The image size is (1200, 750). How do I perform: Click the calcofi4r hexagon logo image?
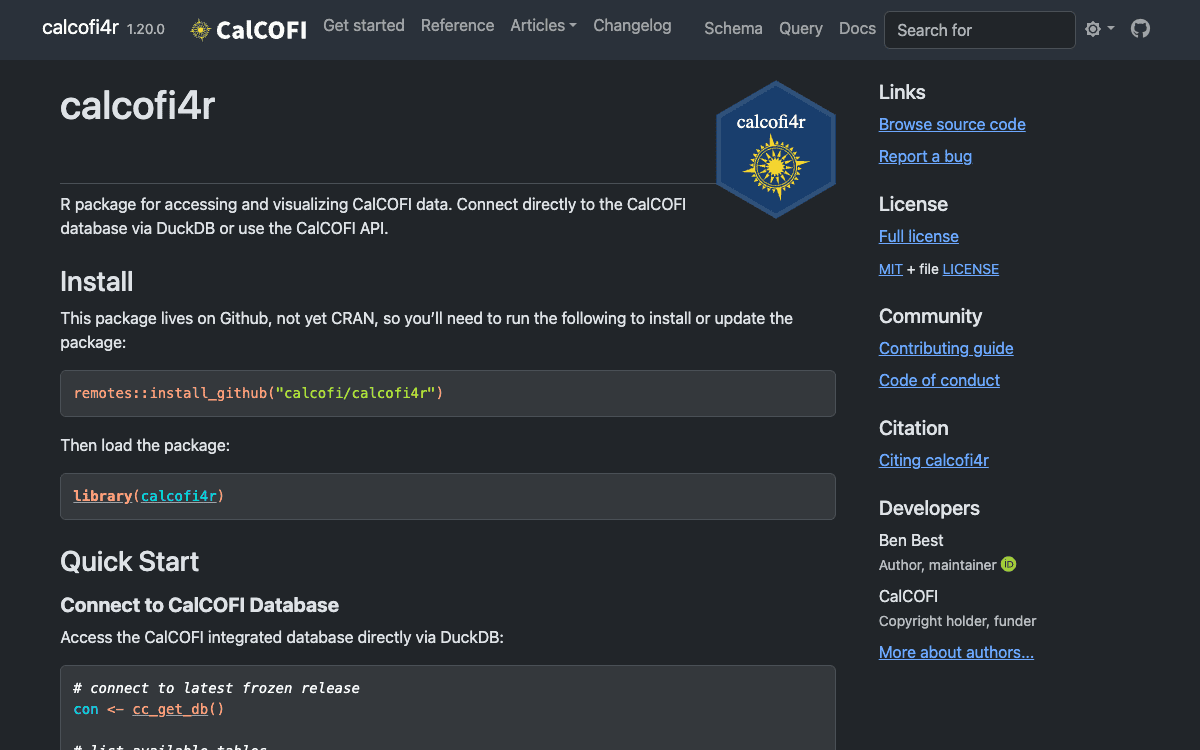point(776,149)
